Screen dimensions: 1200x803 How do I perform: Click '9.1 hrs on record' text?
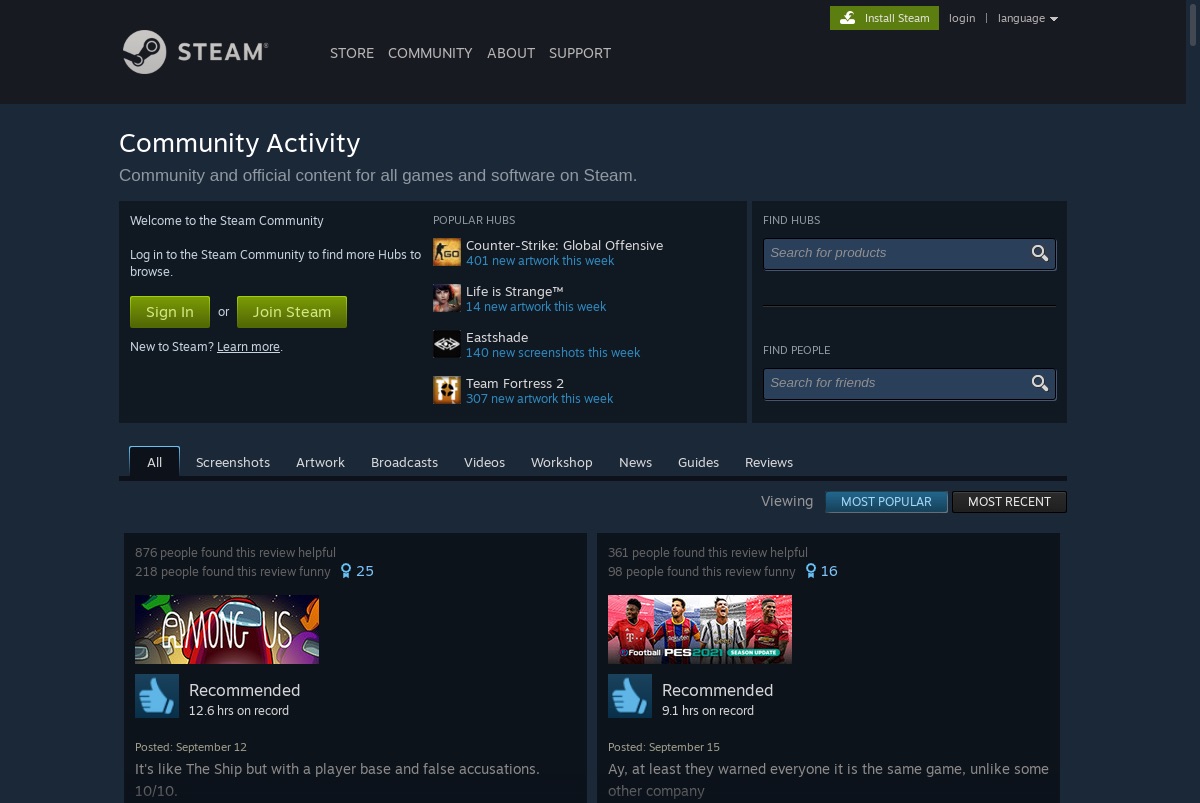(x=708, y=711)
